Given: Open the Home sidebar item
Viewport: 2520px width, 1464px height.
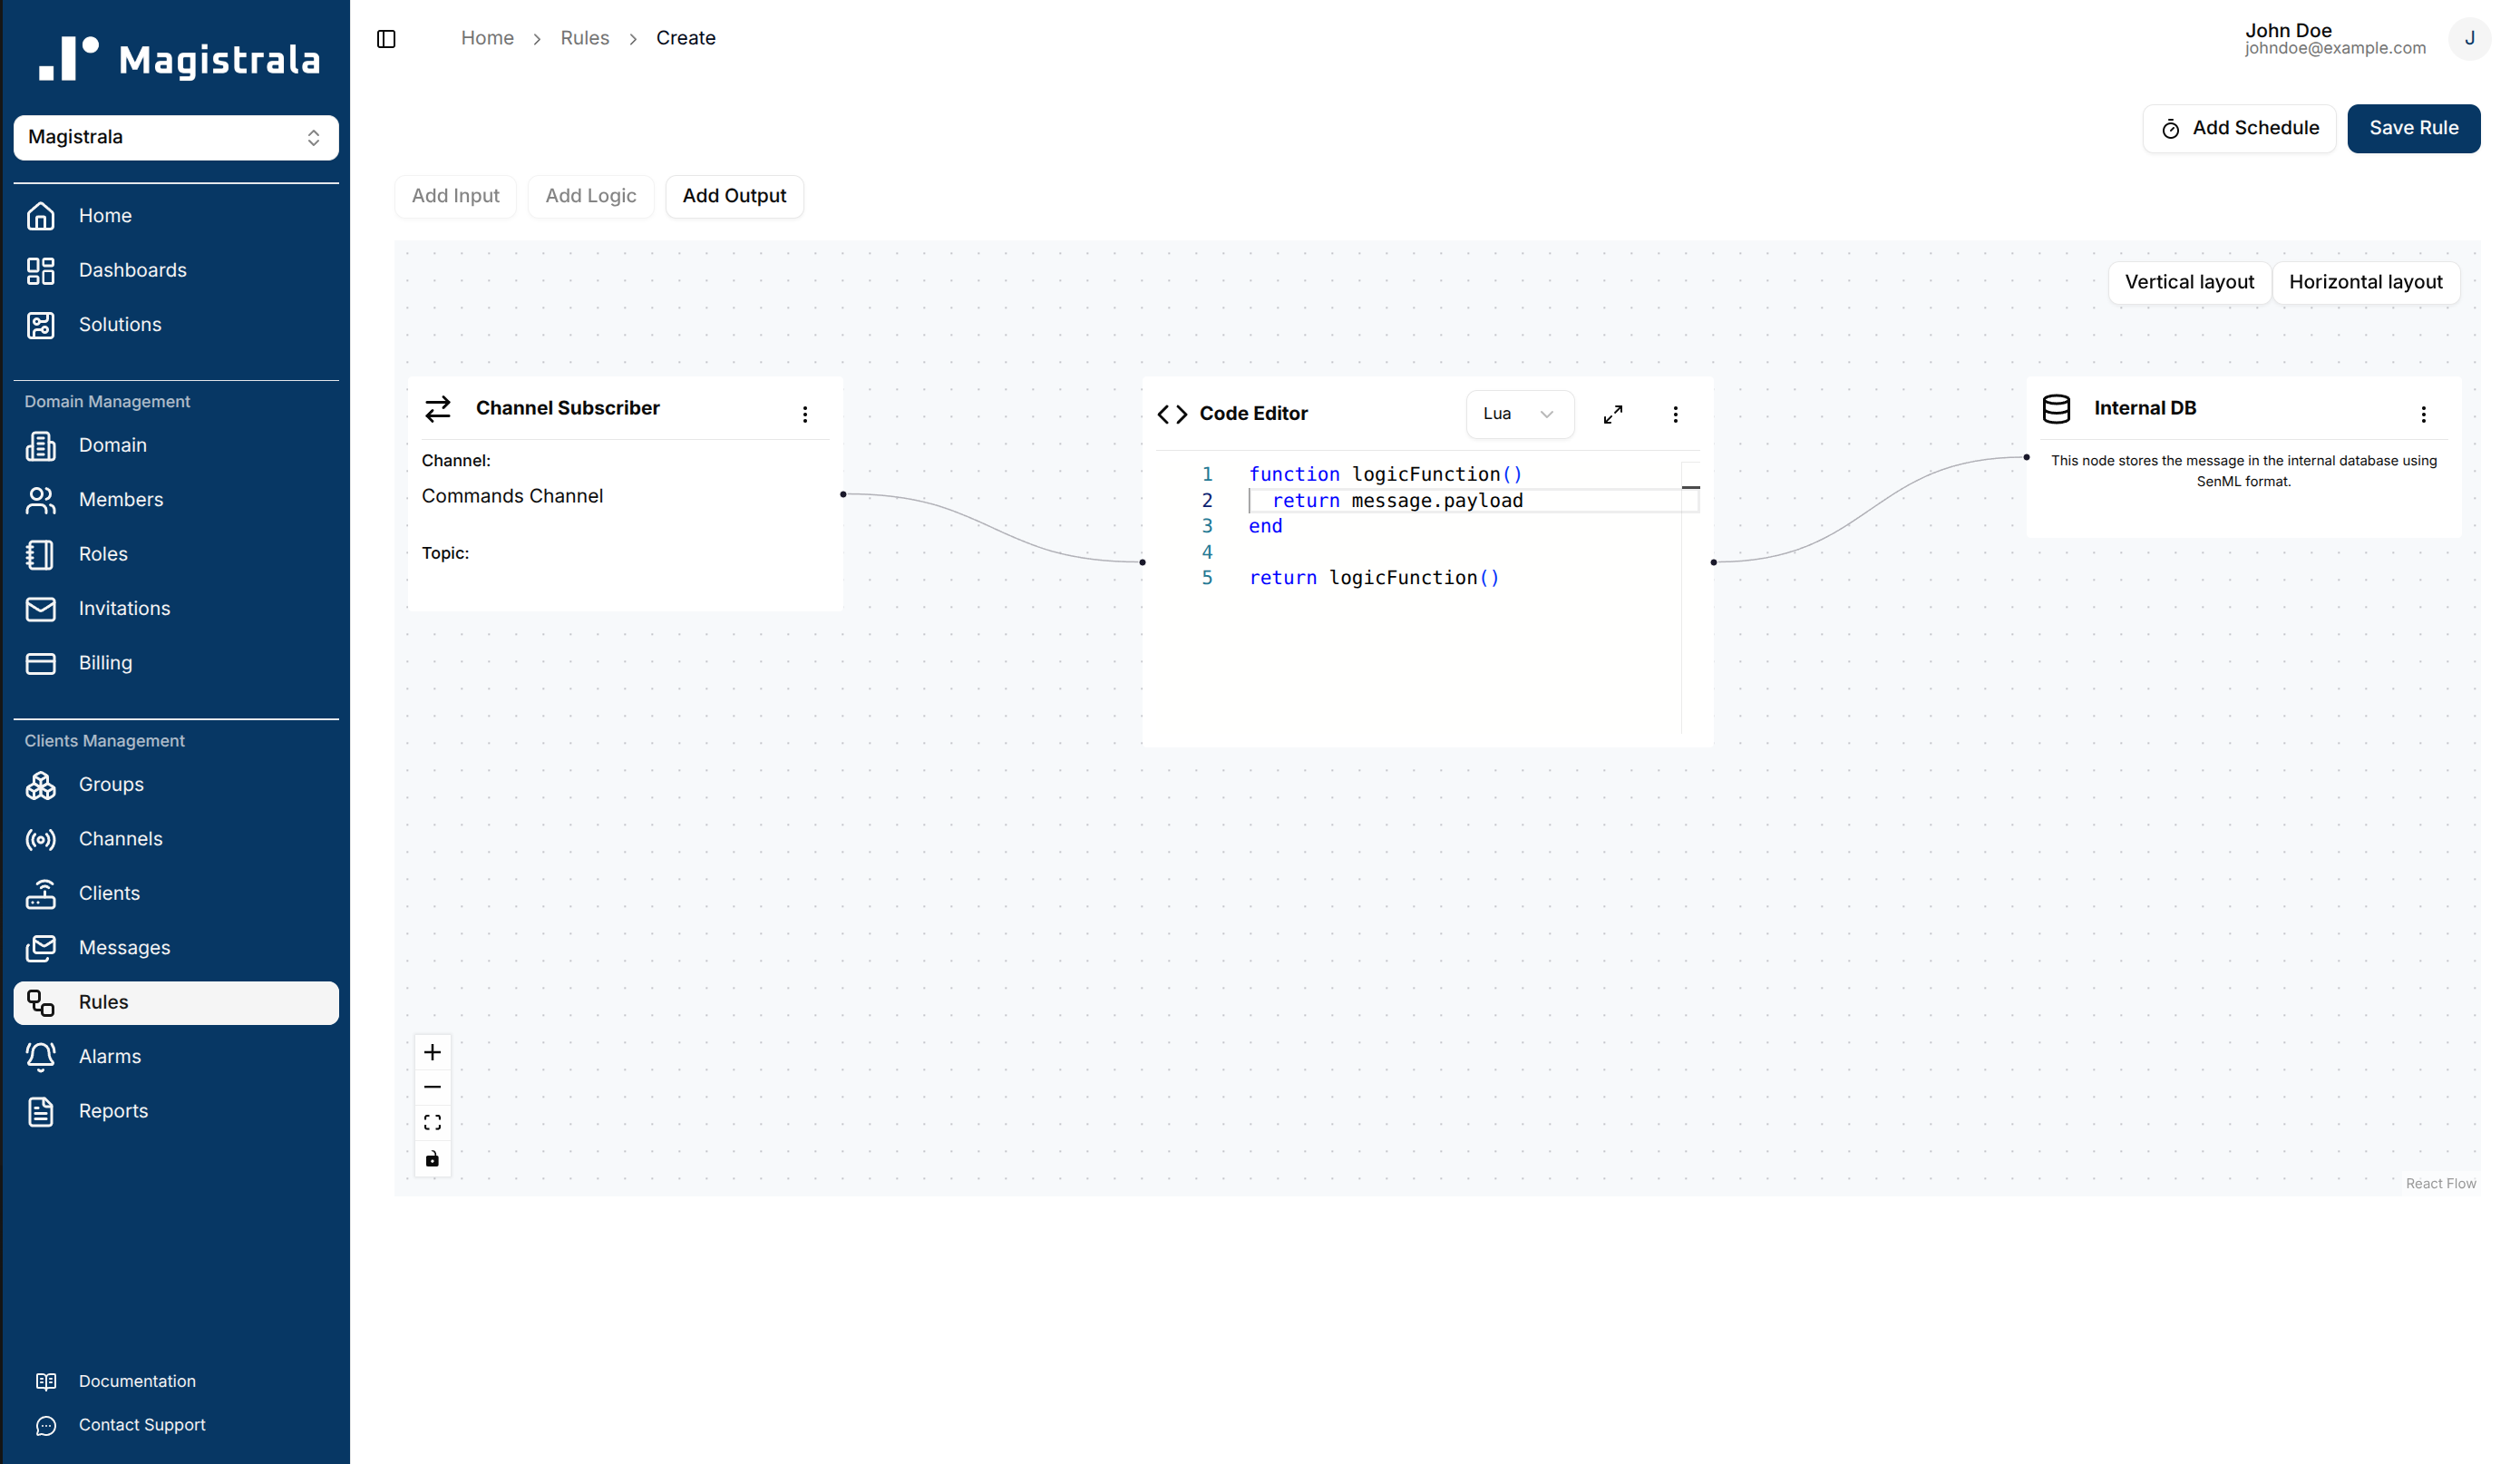Looking at the screenshot, I should click(176, 216).
